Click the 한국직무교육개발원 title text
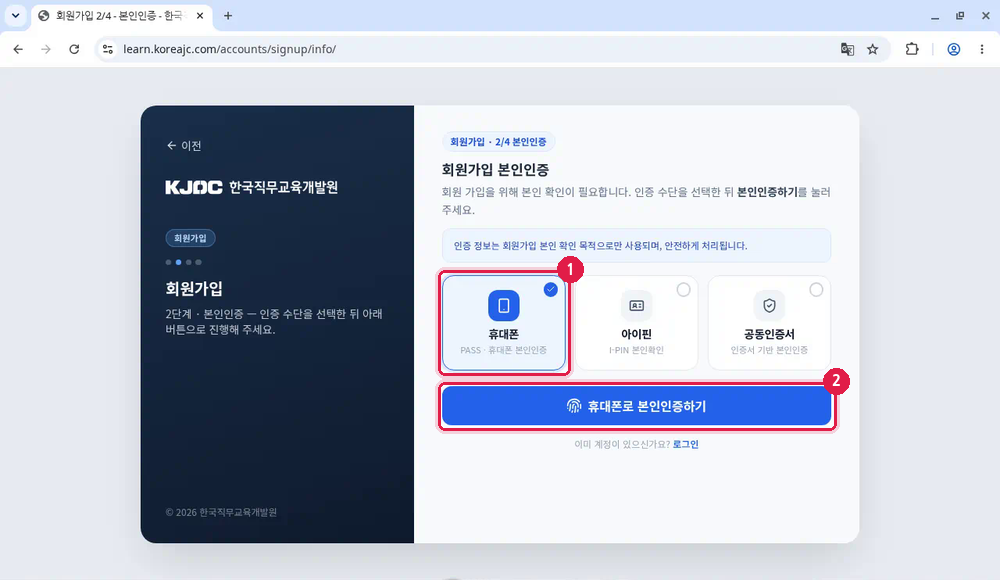The height and width of the screenshot is (580, 1000). [283, 187]
